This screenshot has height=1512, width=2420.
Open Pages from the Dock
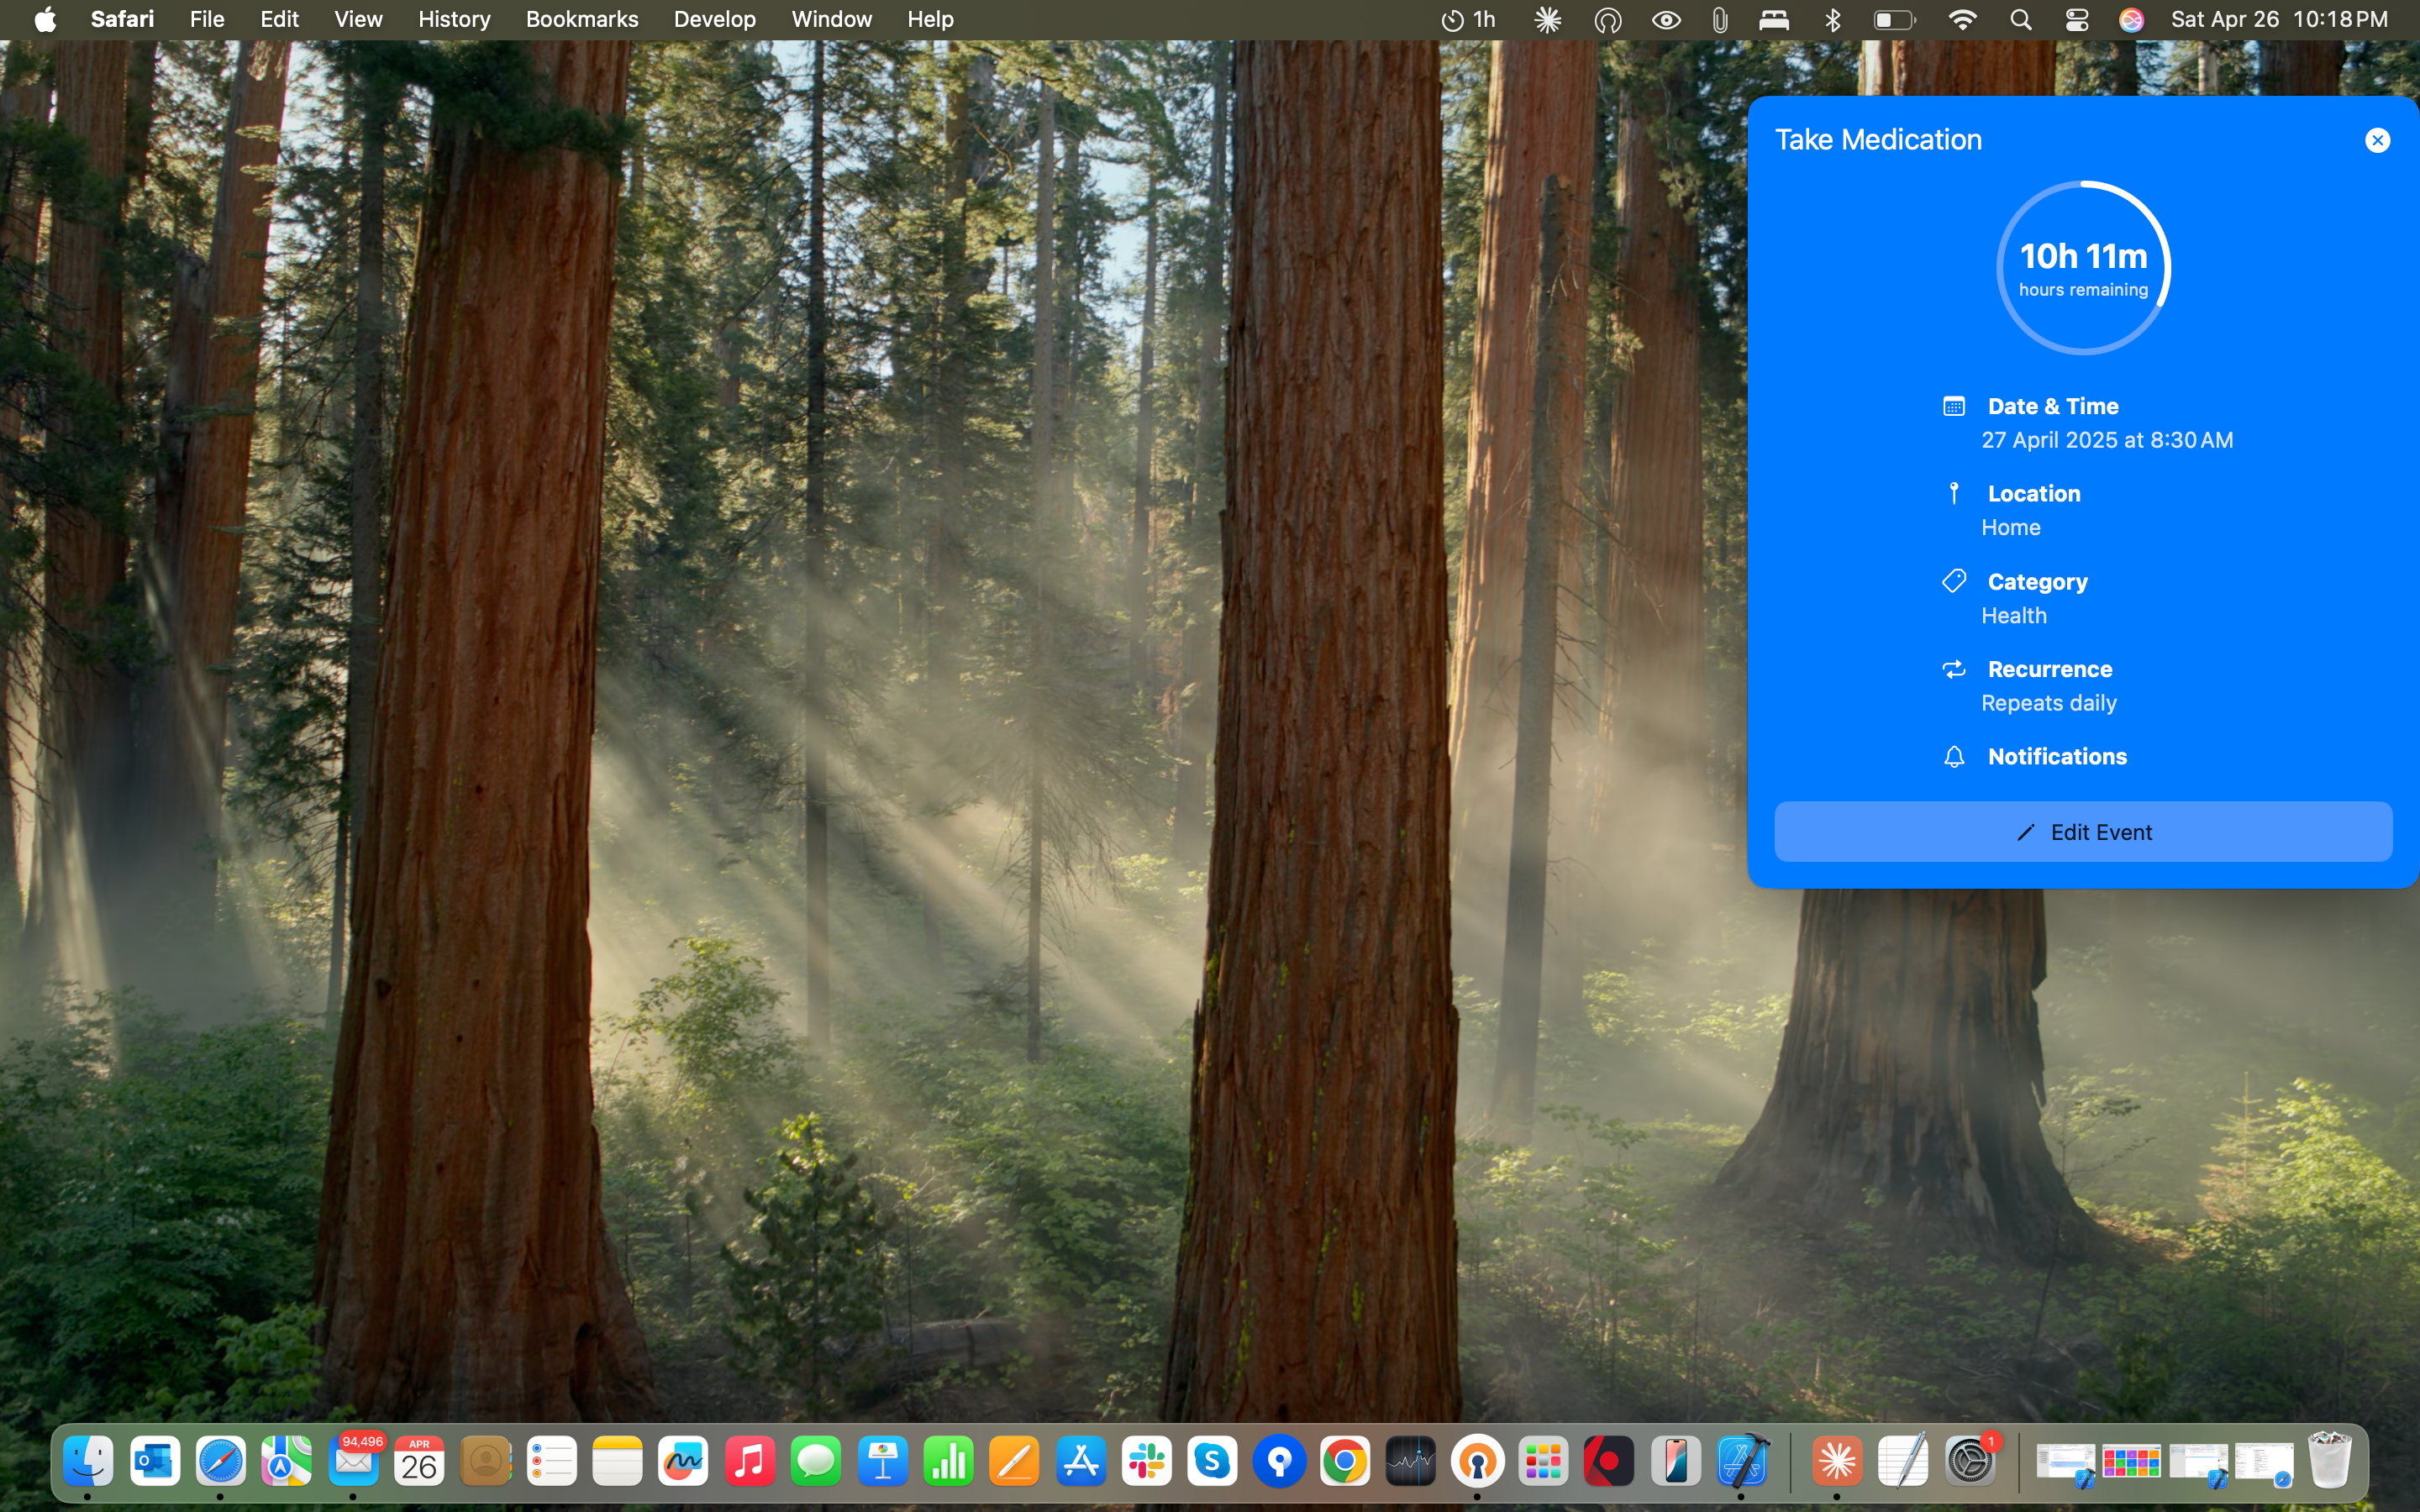click(1014, 1462)
